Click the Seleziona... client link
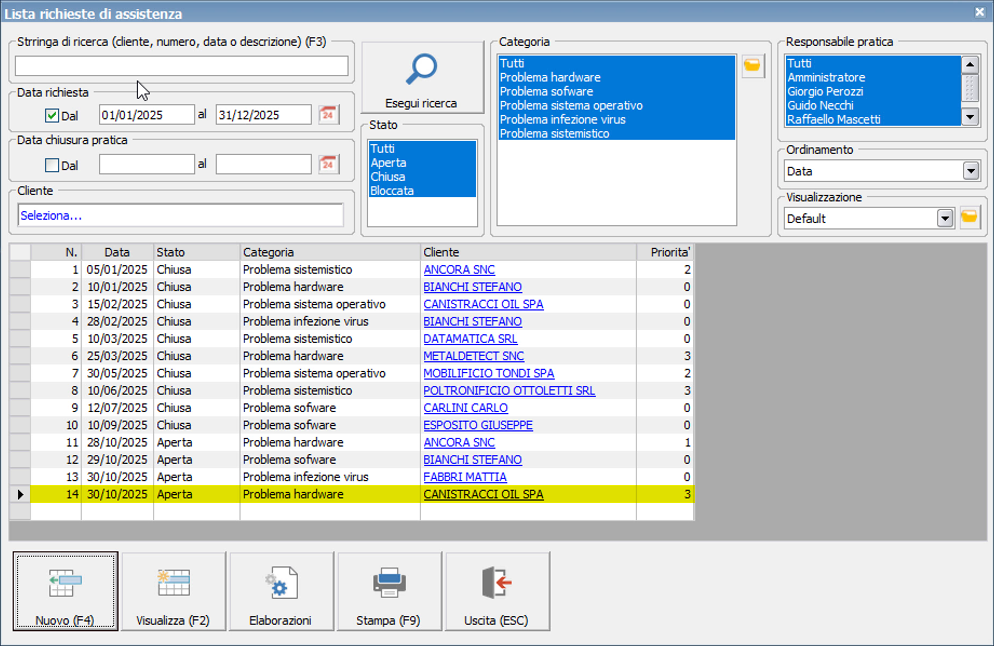The width and height of the screenshot is (994, 646). (x=51, y=215)
